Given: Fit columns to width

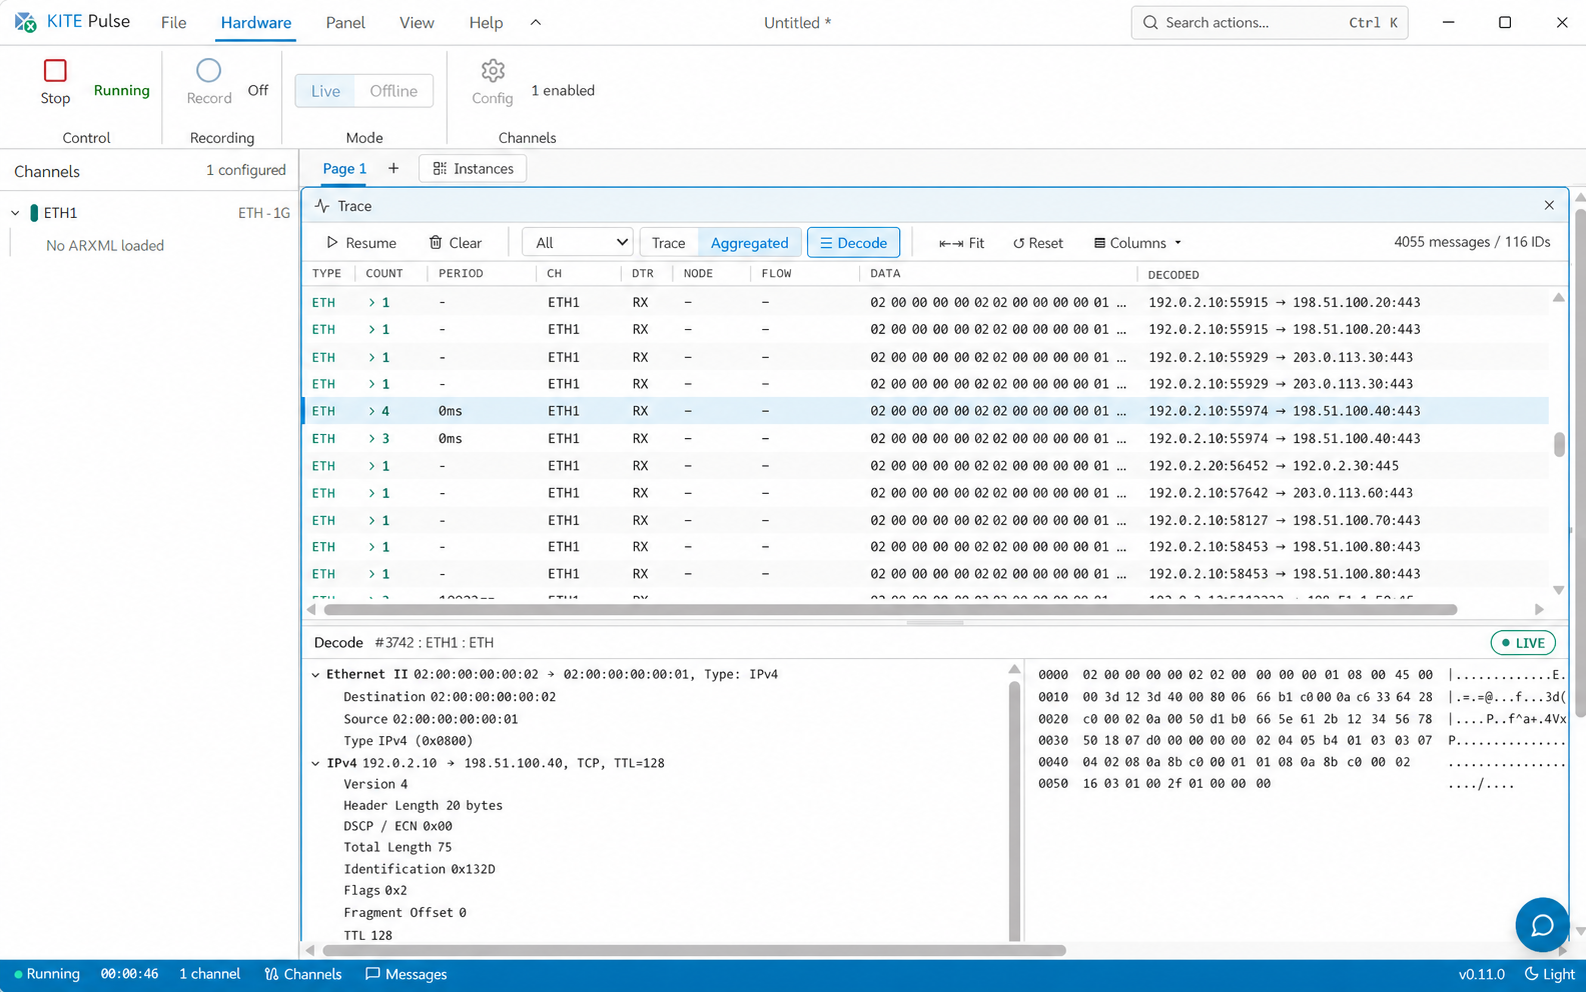Looking at the screenshot, I should click(x=961, y=242).
